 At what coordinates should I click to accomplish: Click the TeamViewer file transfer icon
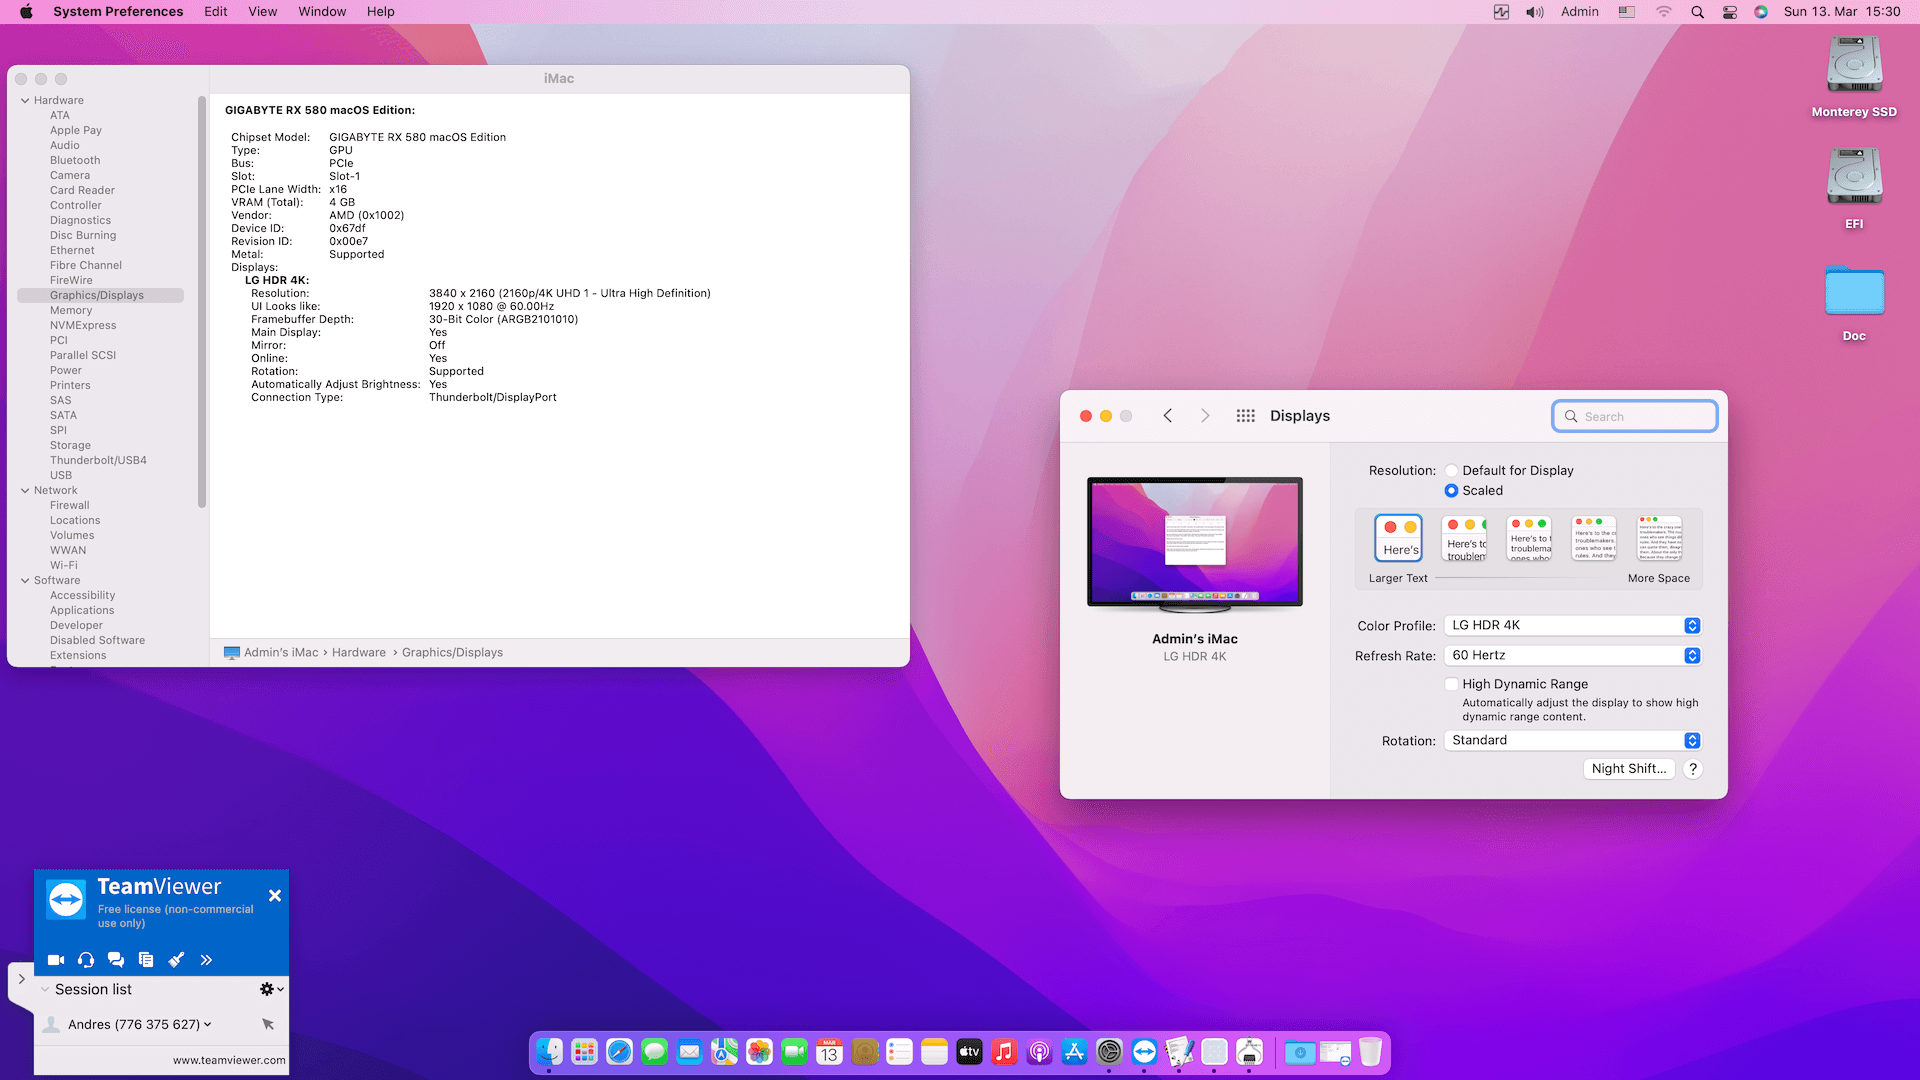pyautogui.click(x=146, y=960)
